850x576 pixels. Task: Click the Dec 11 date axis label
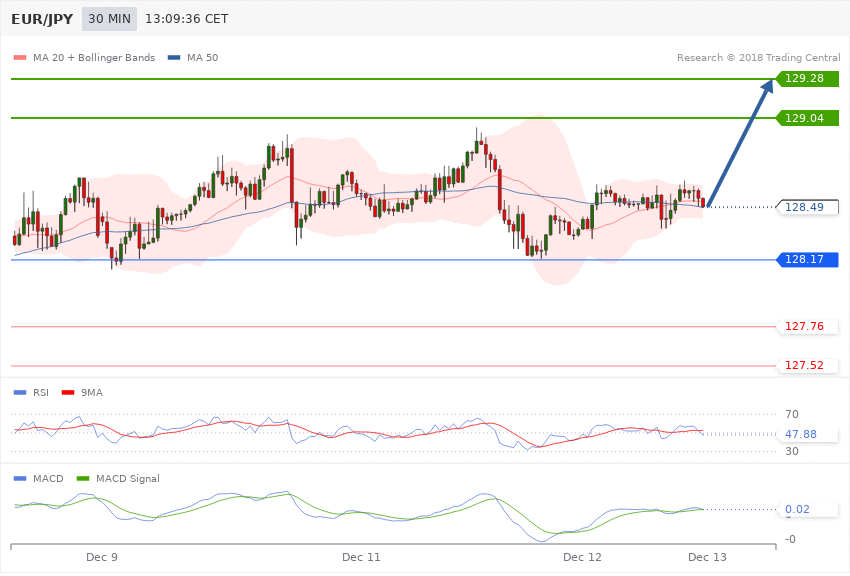(x=361, y=557)
